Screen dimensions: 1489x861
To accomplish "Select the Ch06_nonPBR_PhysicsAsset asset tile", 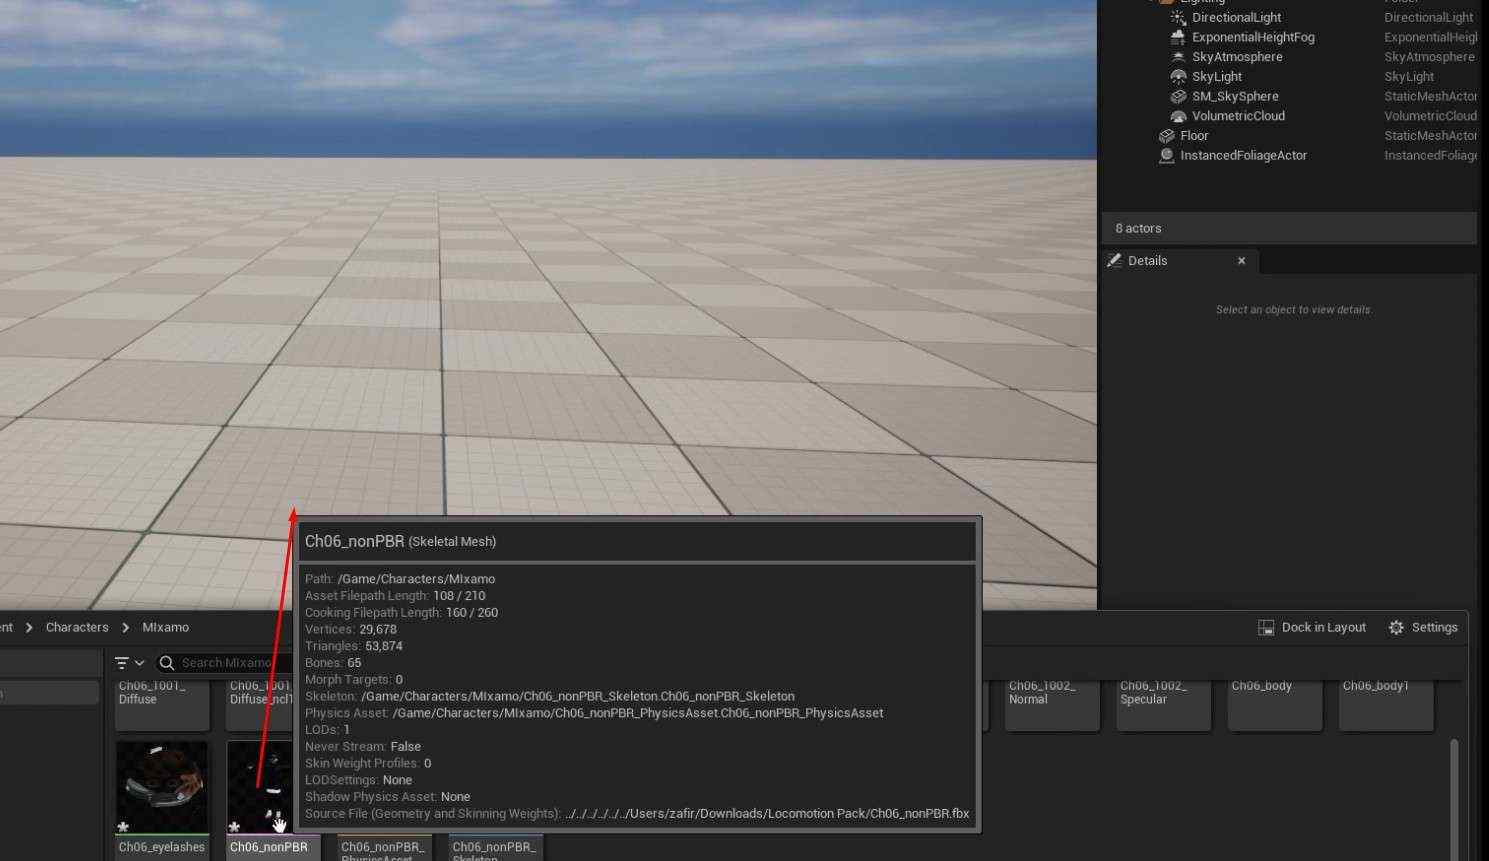I will click(x=385, y=848).
